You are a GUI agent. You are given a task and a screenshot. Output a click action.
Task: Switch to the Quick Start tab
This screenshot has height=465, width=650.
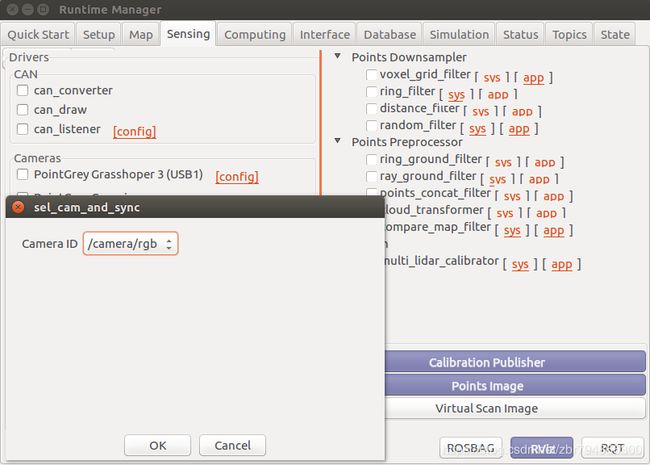(38, 34)
